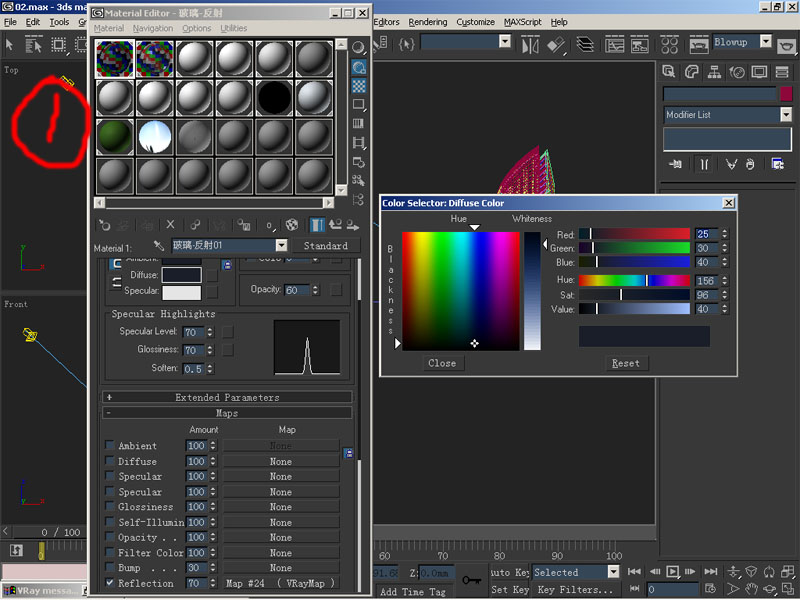The width and height of the screenshot is (800, 600).
Task: Open the Rendering menu
Action: coord(427,22)
